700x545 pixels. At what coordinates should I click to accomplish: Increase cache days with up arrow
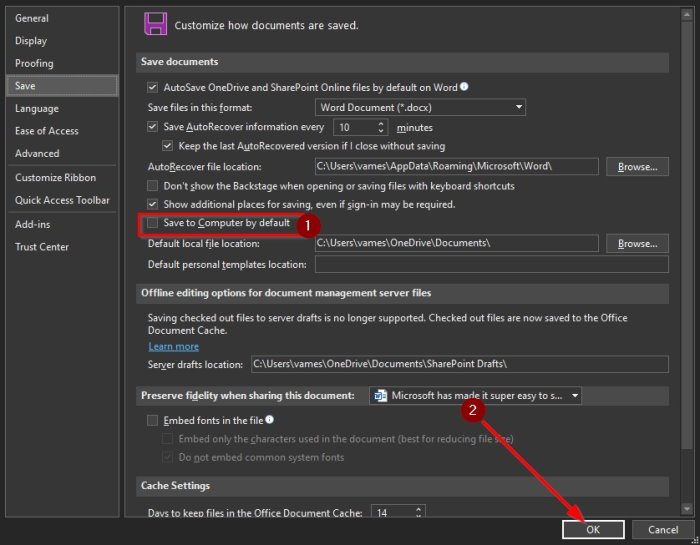tap(418, 509)
